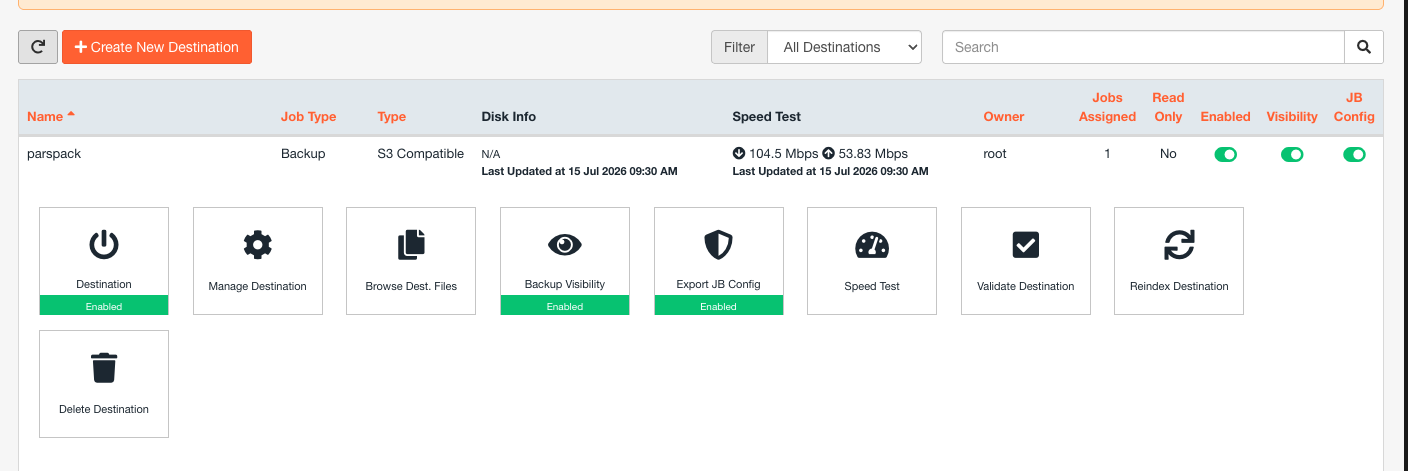Click the upload speed arrow icon
This screenshot has height=471, width=1408.
(828, 154)
